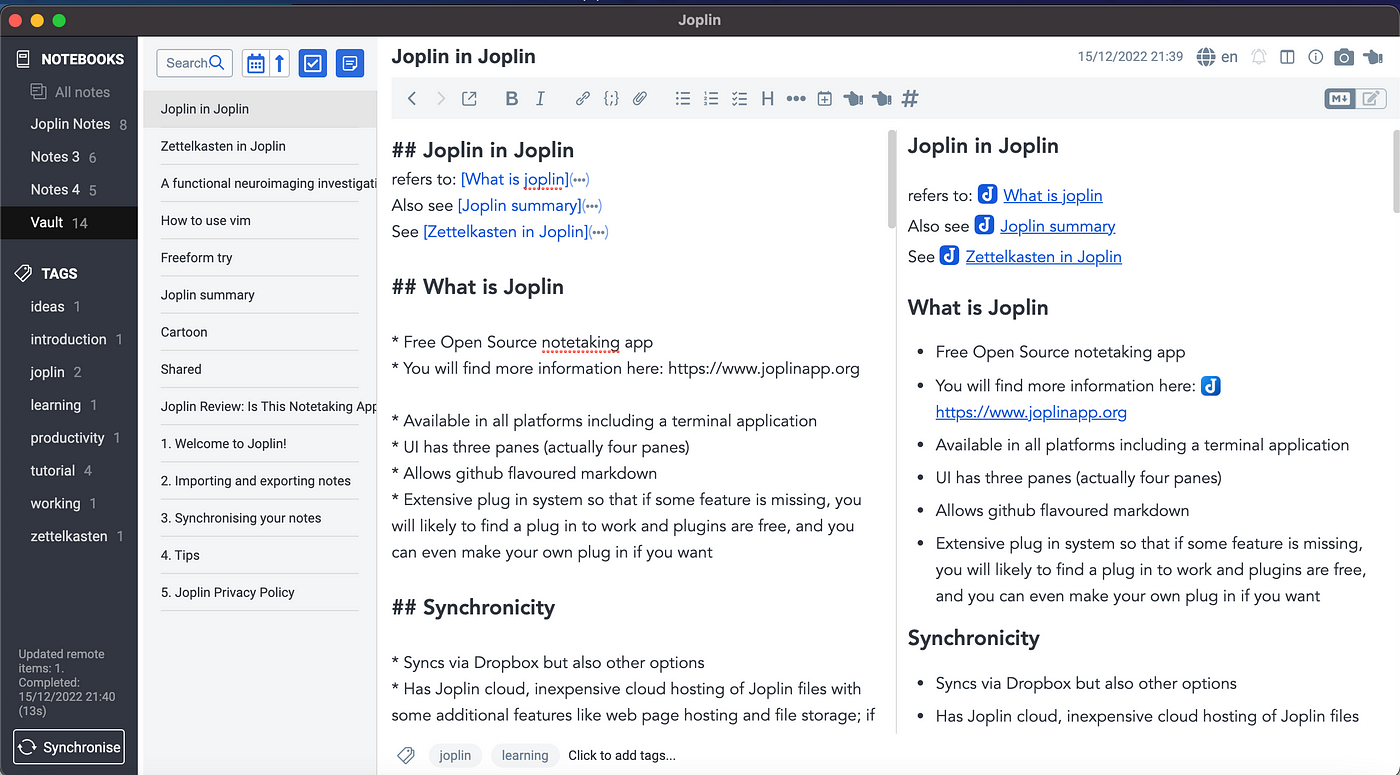Insert a checkbox list
This screenshot has height=775, width=1400.
click(739, 98)
